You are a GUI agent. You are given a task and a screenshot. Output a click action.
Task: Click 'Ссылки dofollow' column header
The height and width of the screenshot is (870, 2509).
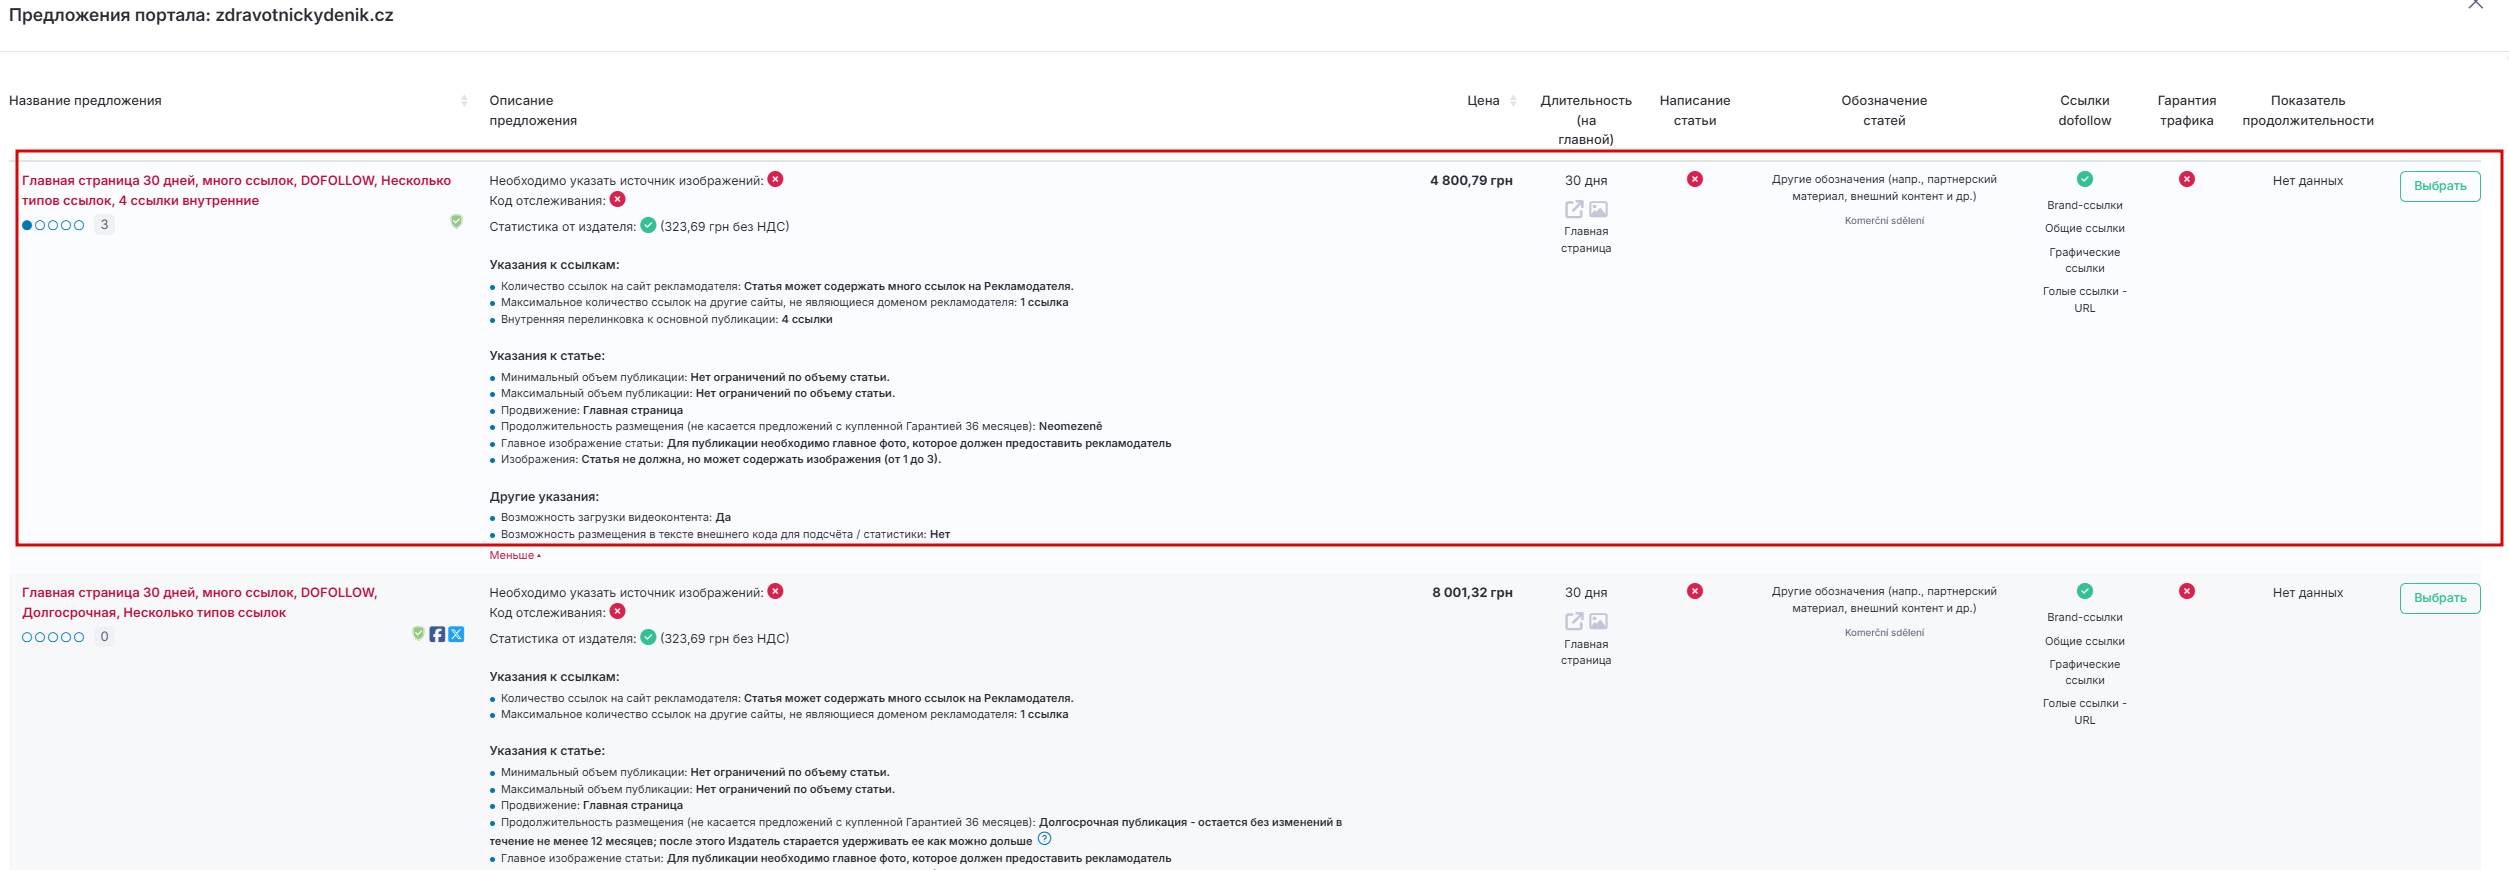coord(2084,110)
